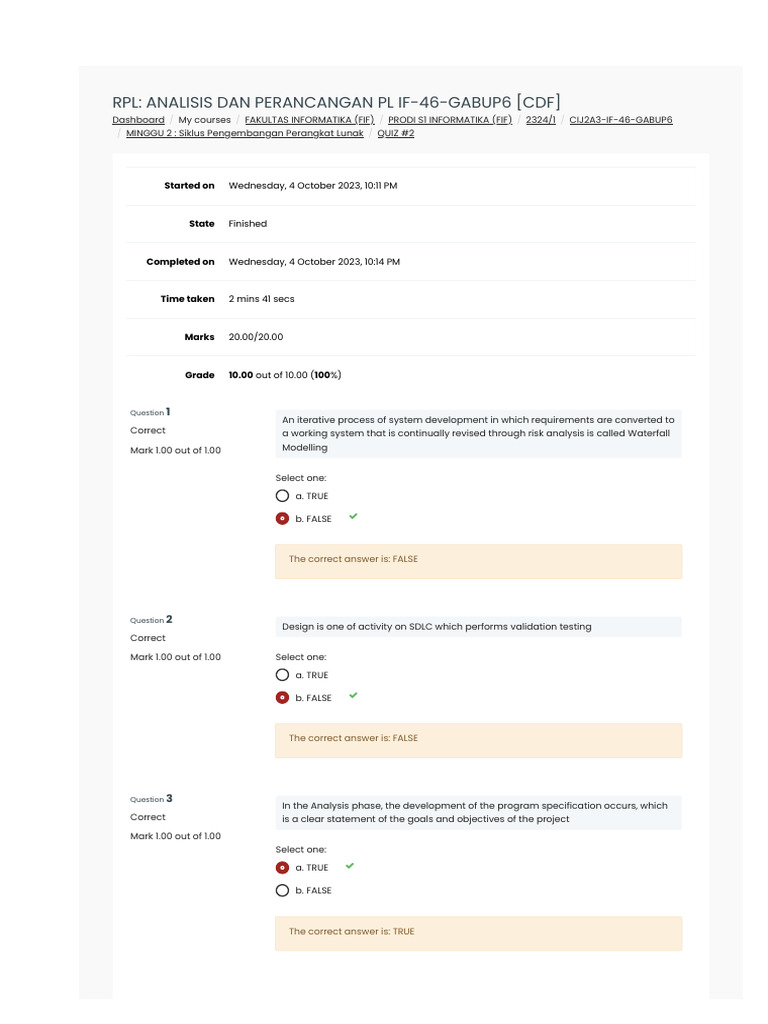Click the green checkmark beside Question 2 FALSE

pos(353,695)
